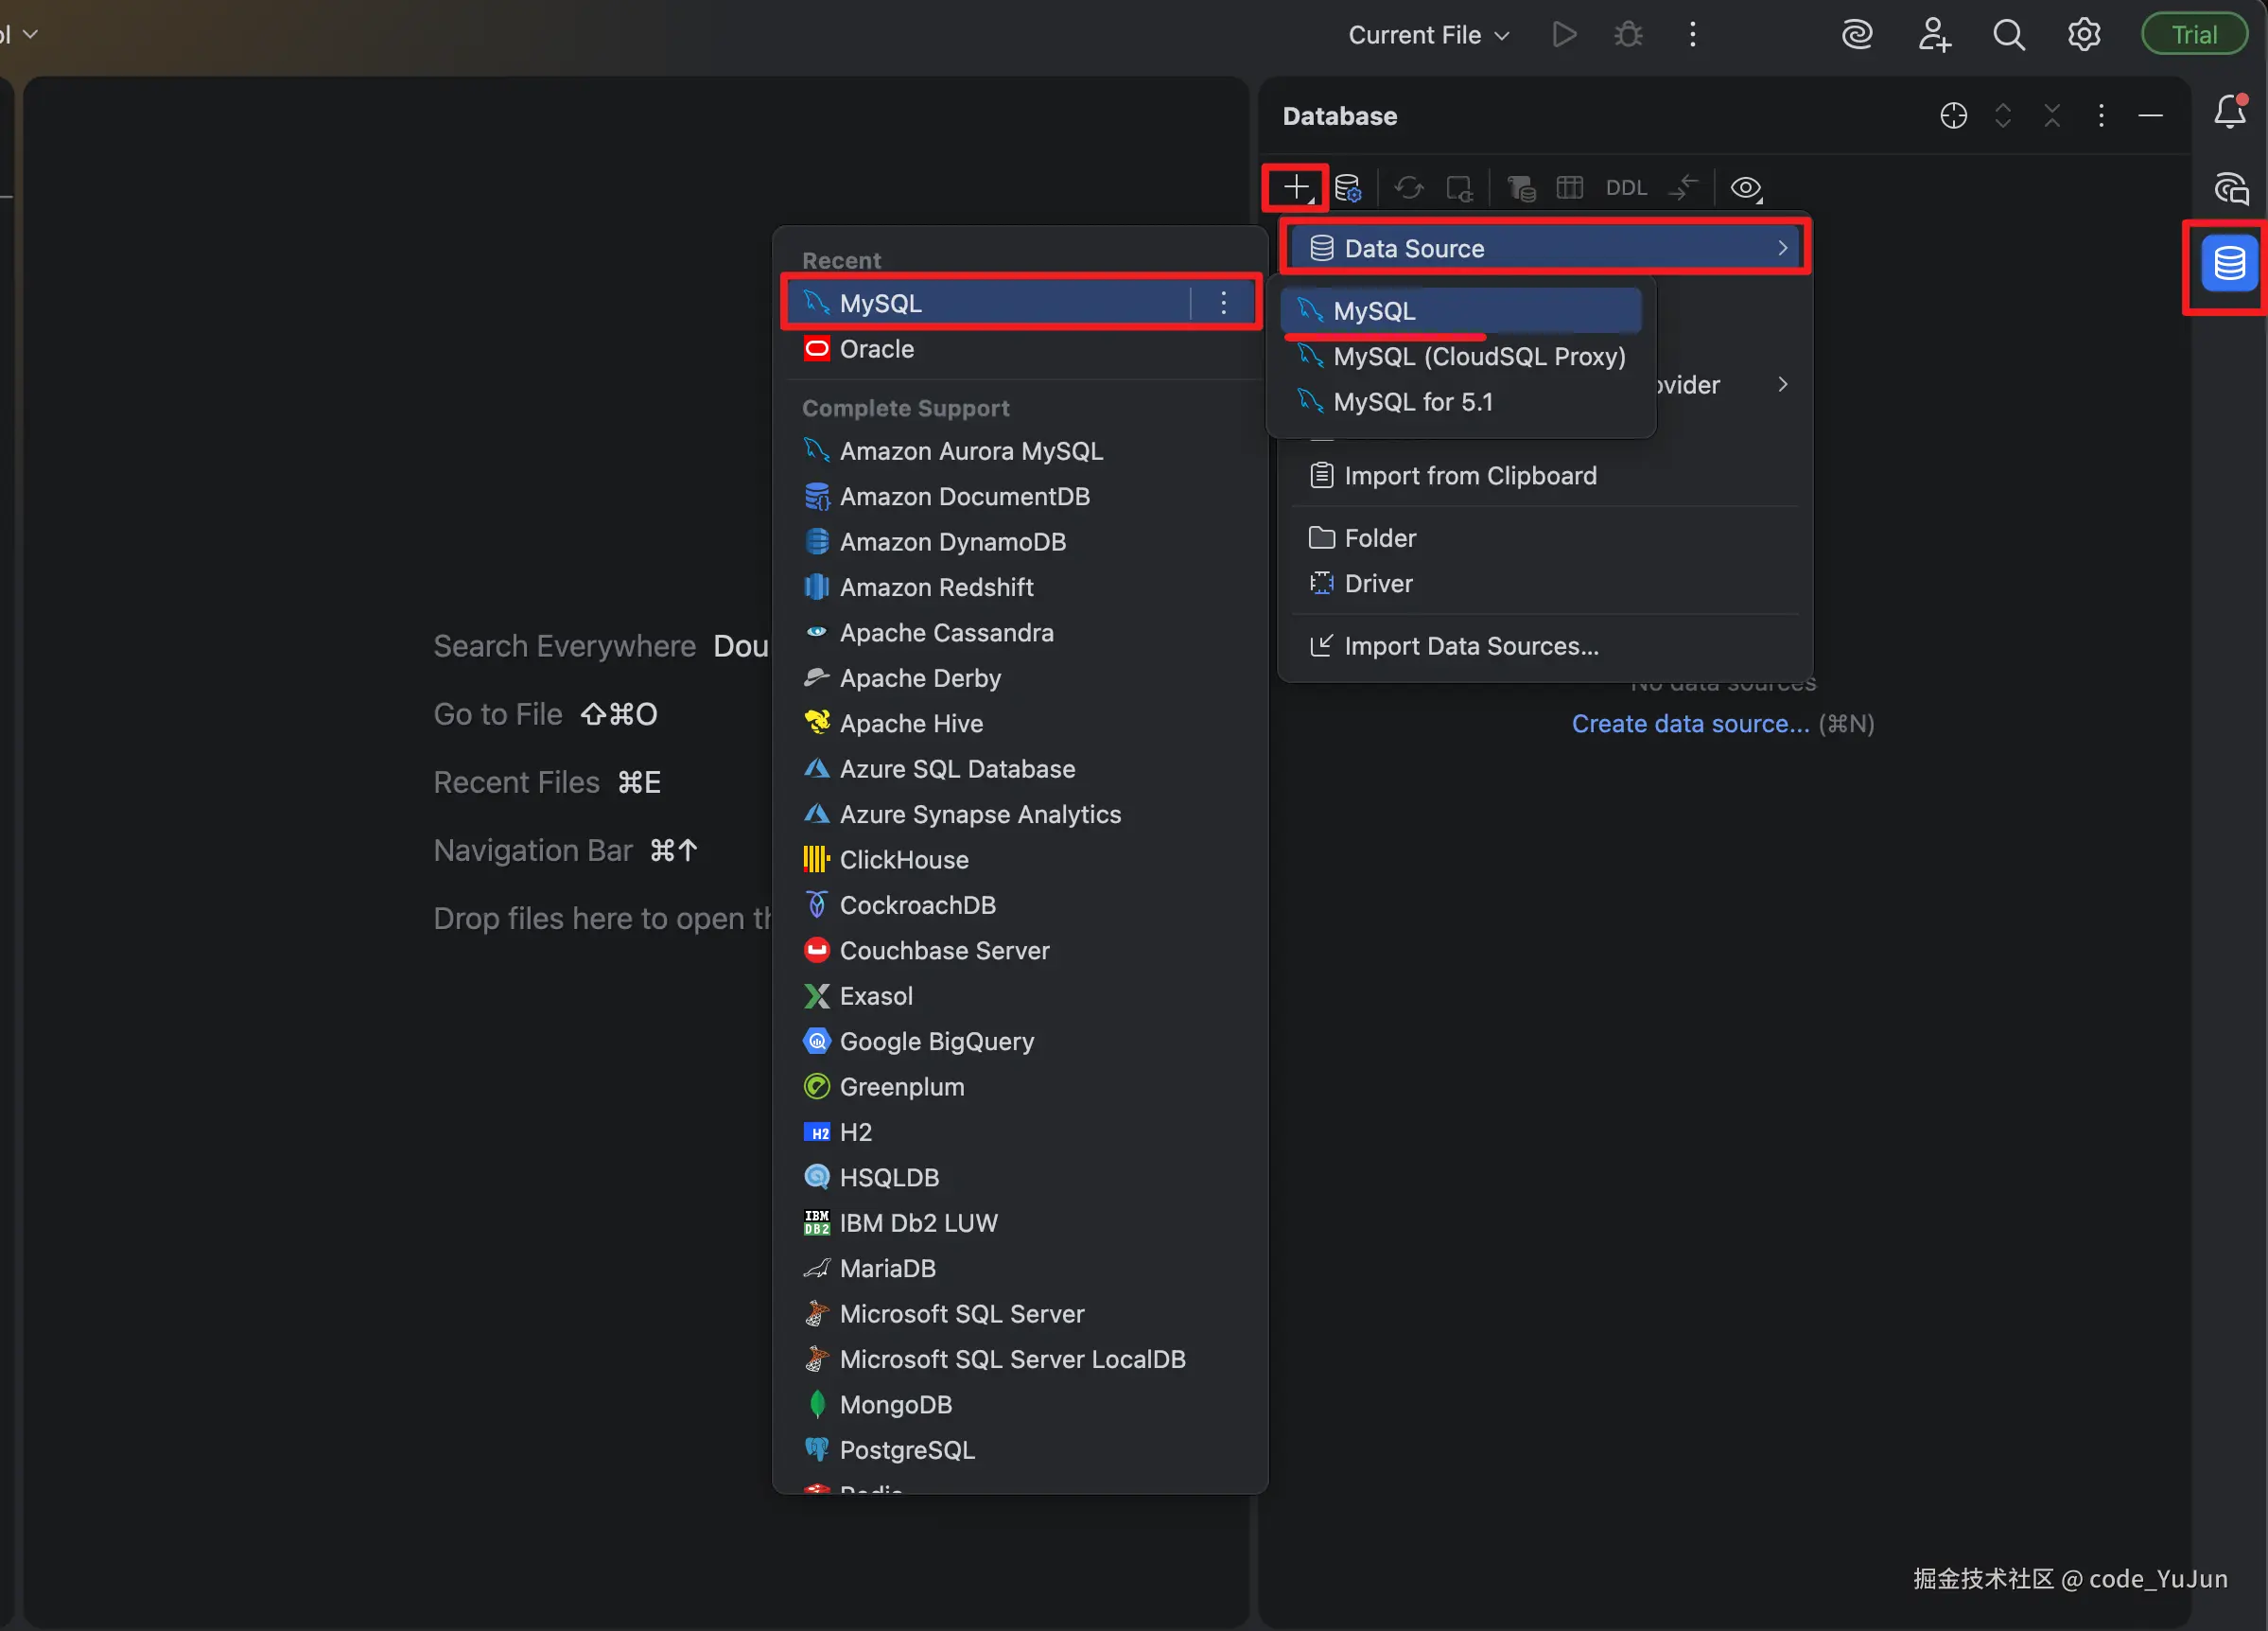2268x1631 pixels.
Task: Click the AI Assistant spiral icon
Action: [x=1856, y=35]
